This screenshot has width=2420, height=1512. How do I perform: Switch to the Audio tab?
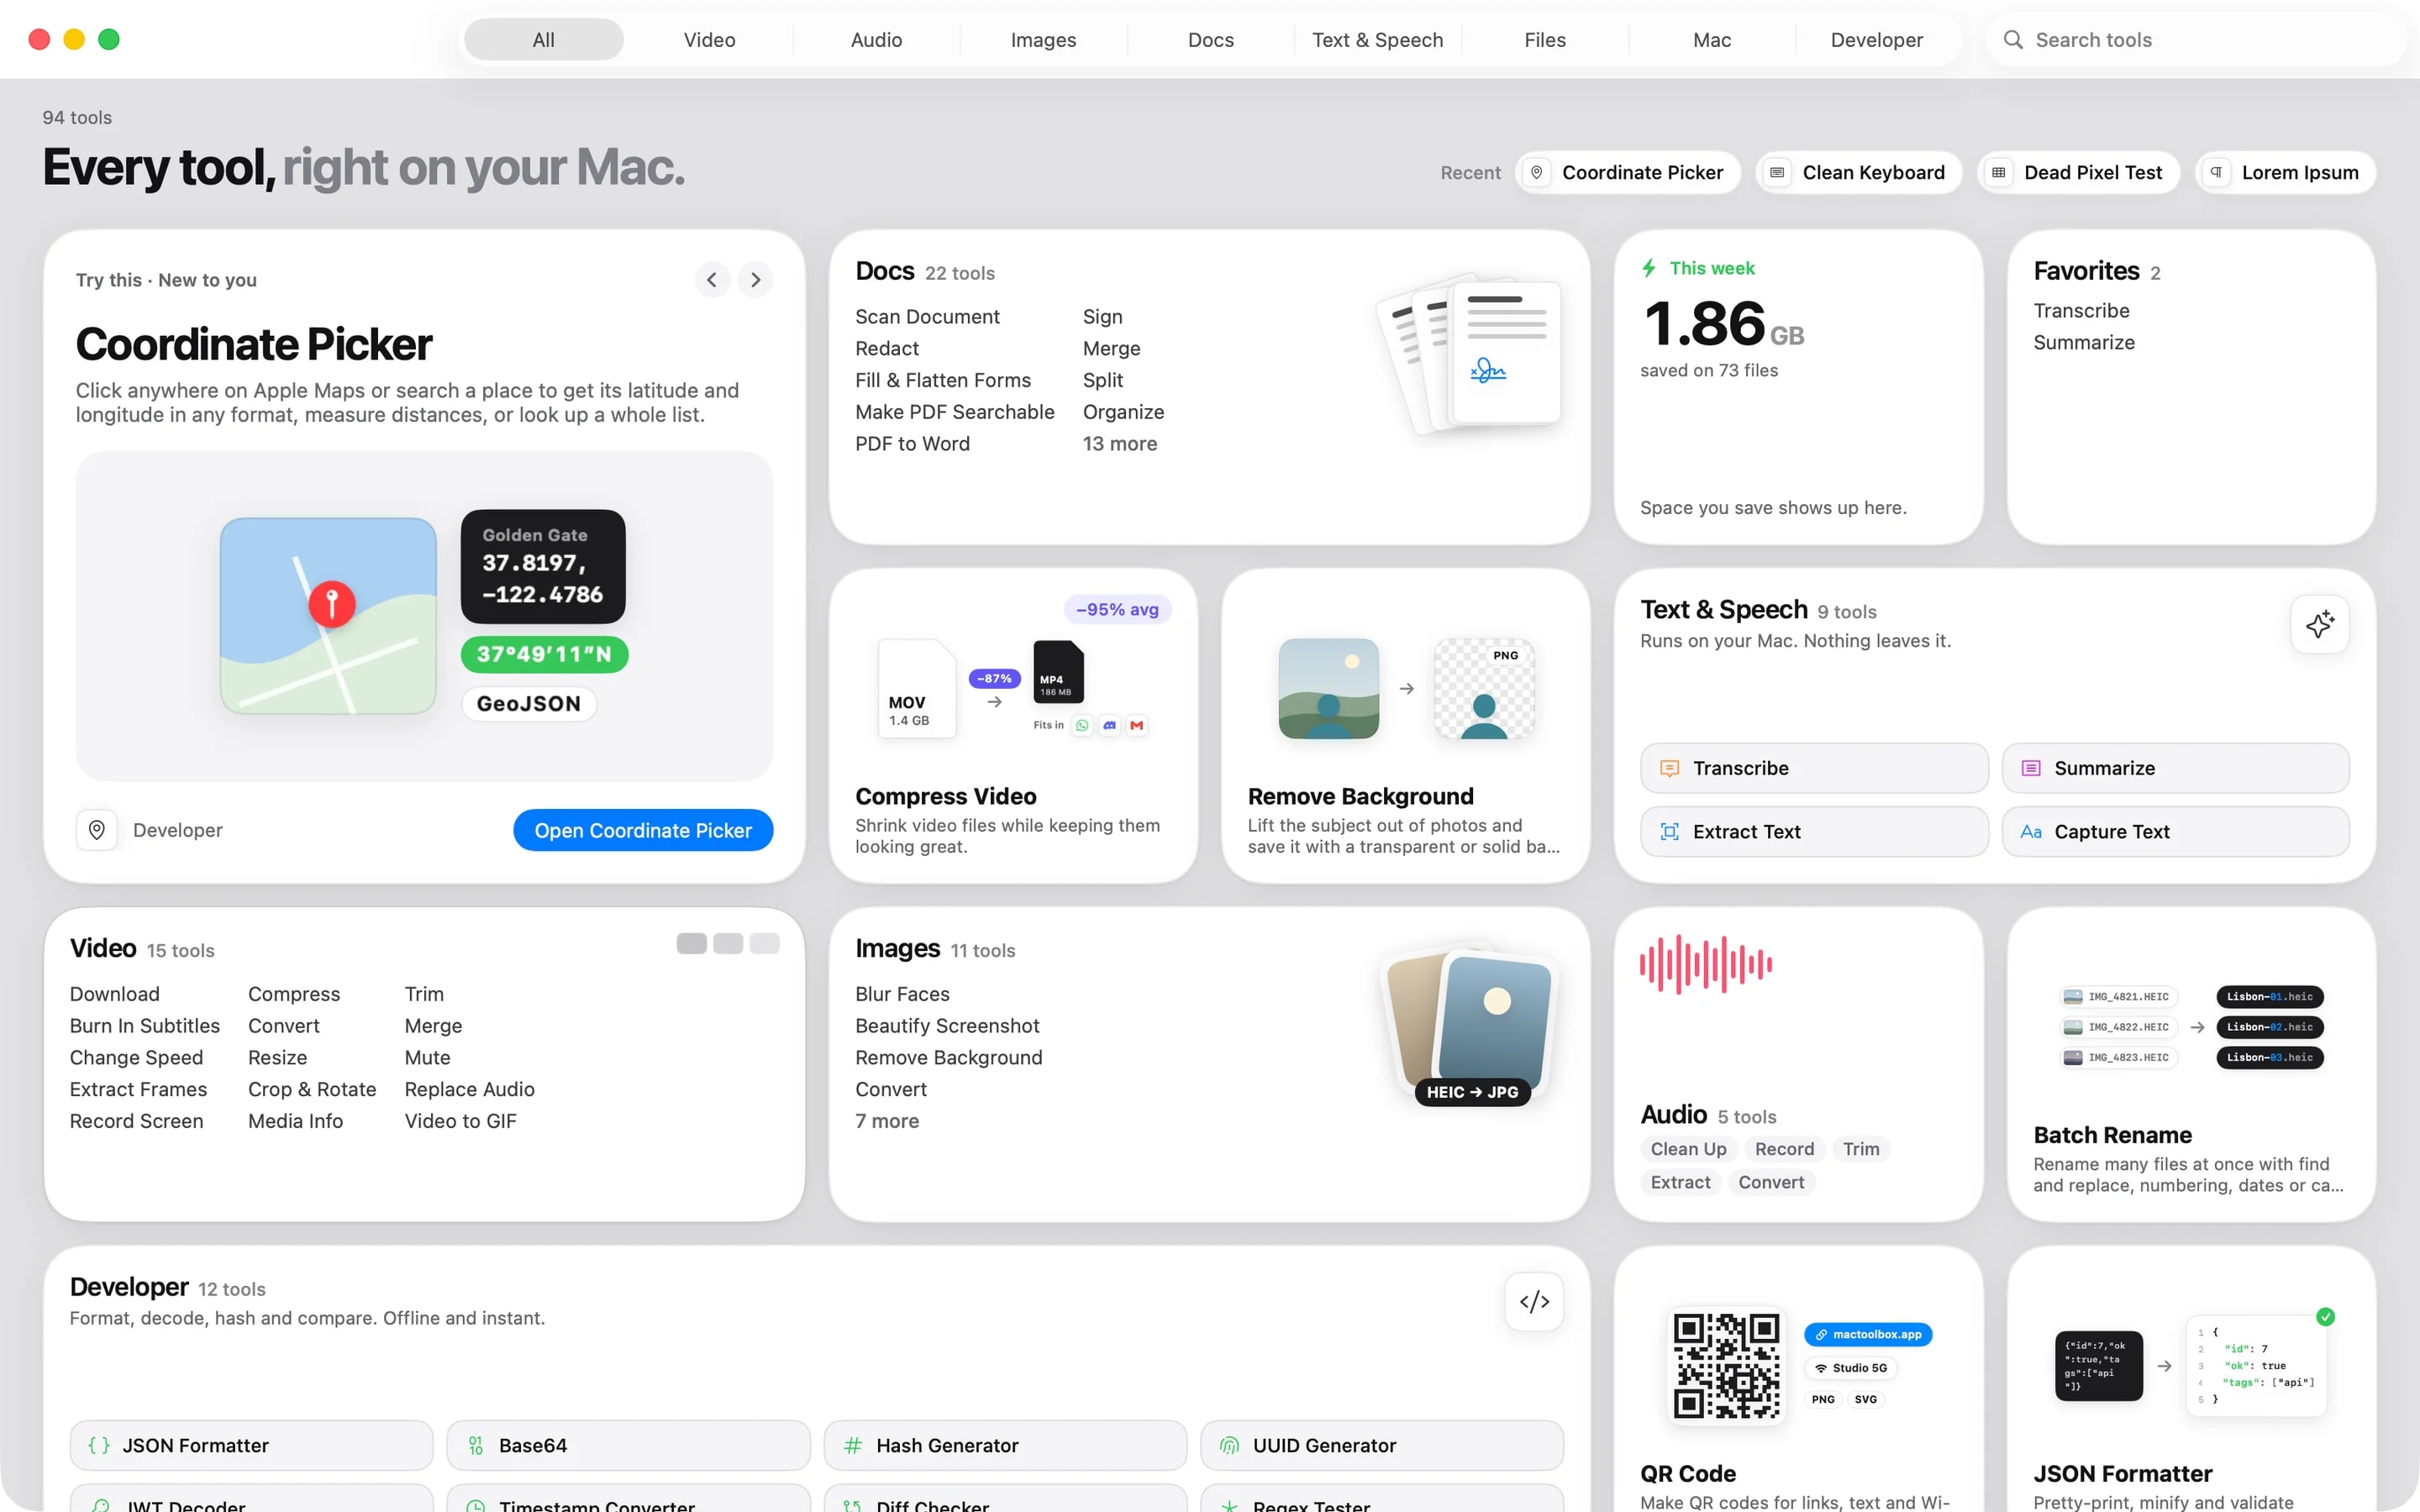point(876,40)
